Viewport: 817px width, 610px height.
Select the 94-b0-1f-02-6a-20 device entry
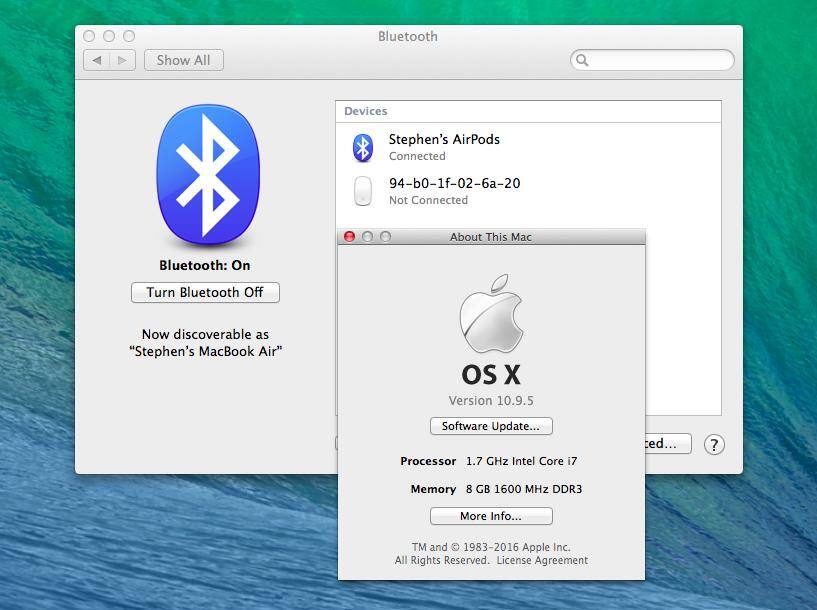pyautogui.click(x=454, y=184)
